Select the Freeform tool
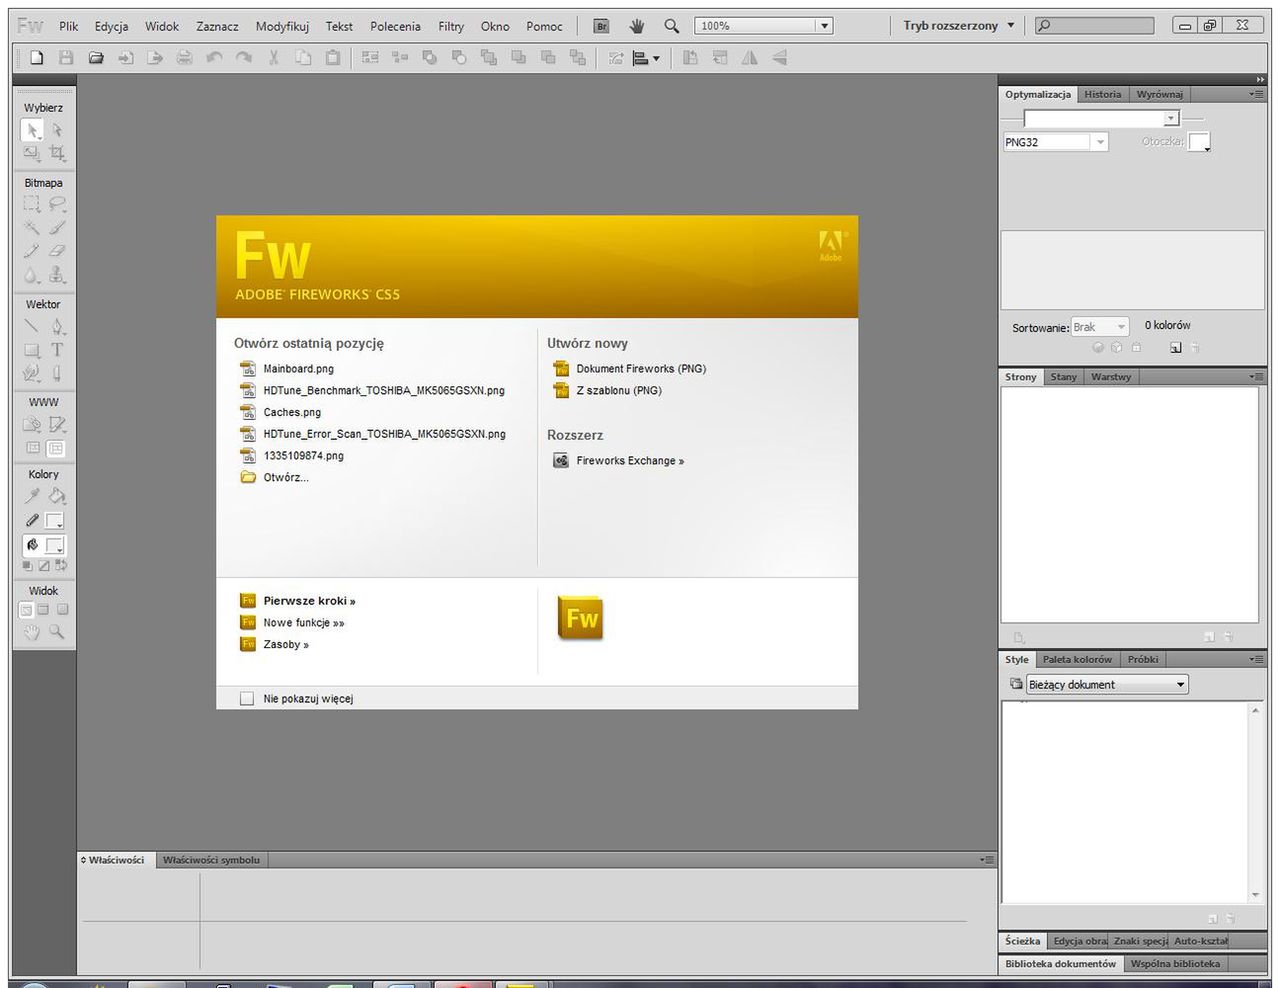 pos(32,373)
